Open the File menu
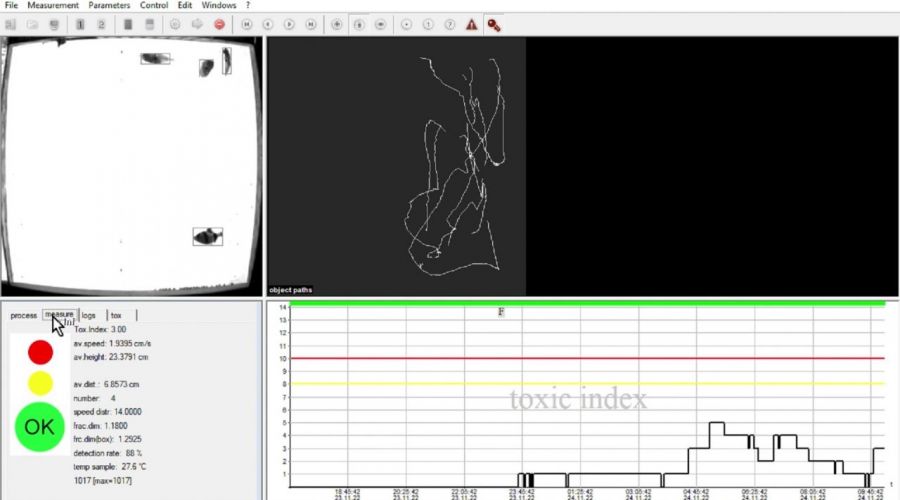900x500 pixels. [11, 5]
